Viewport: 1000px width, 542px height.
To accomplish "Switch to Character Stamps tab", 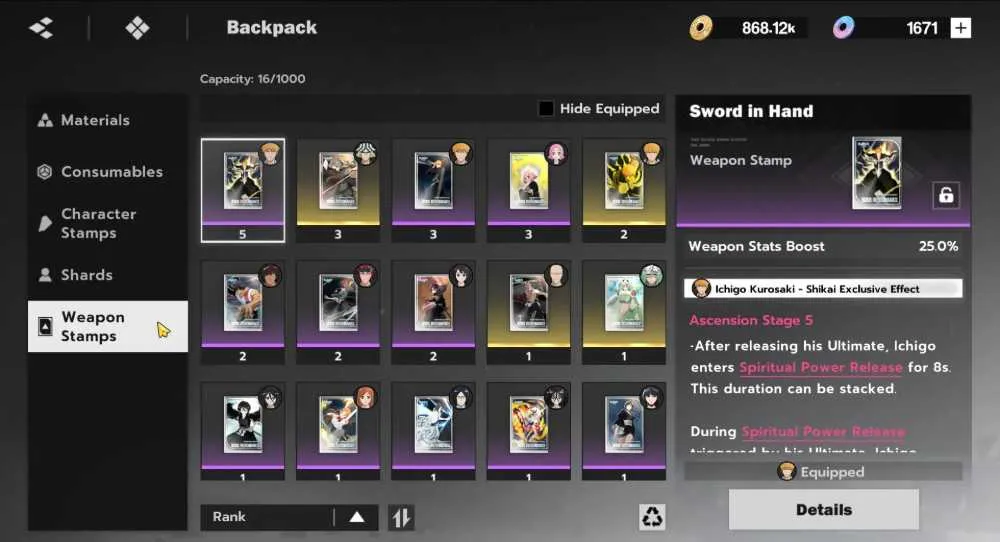I will click(x=108, y=223).
